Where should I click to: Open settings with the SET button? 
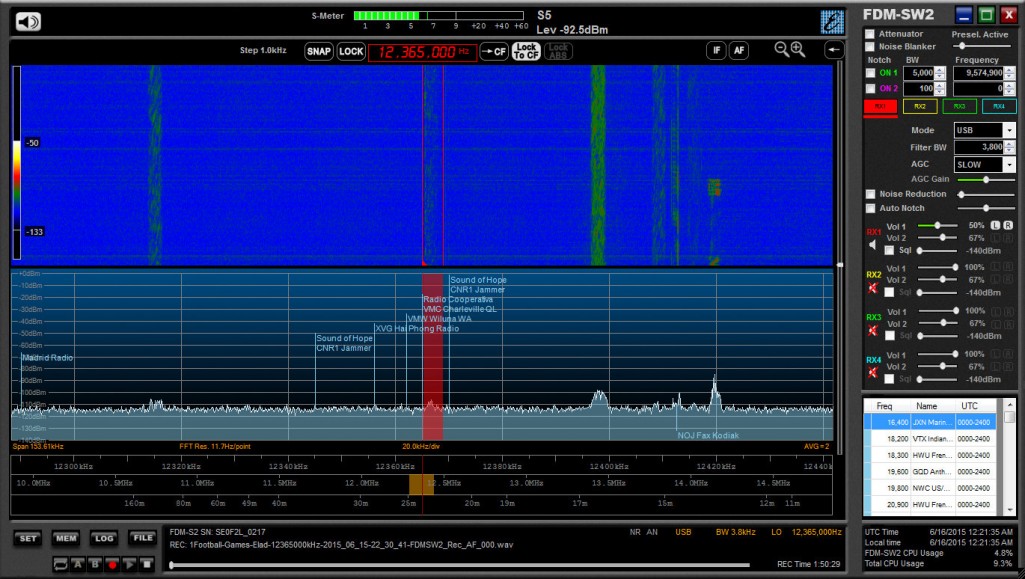pos(28,538)
